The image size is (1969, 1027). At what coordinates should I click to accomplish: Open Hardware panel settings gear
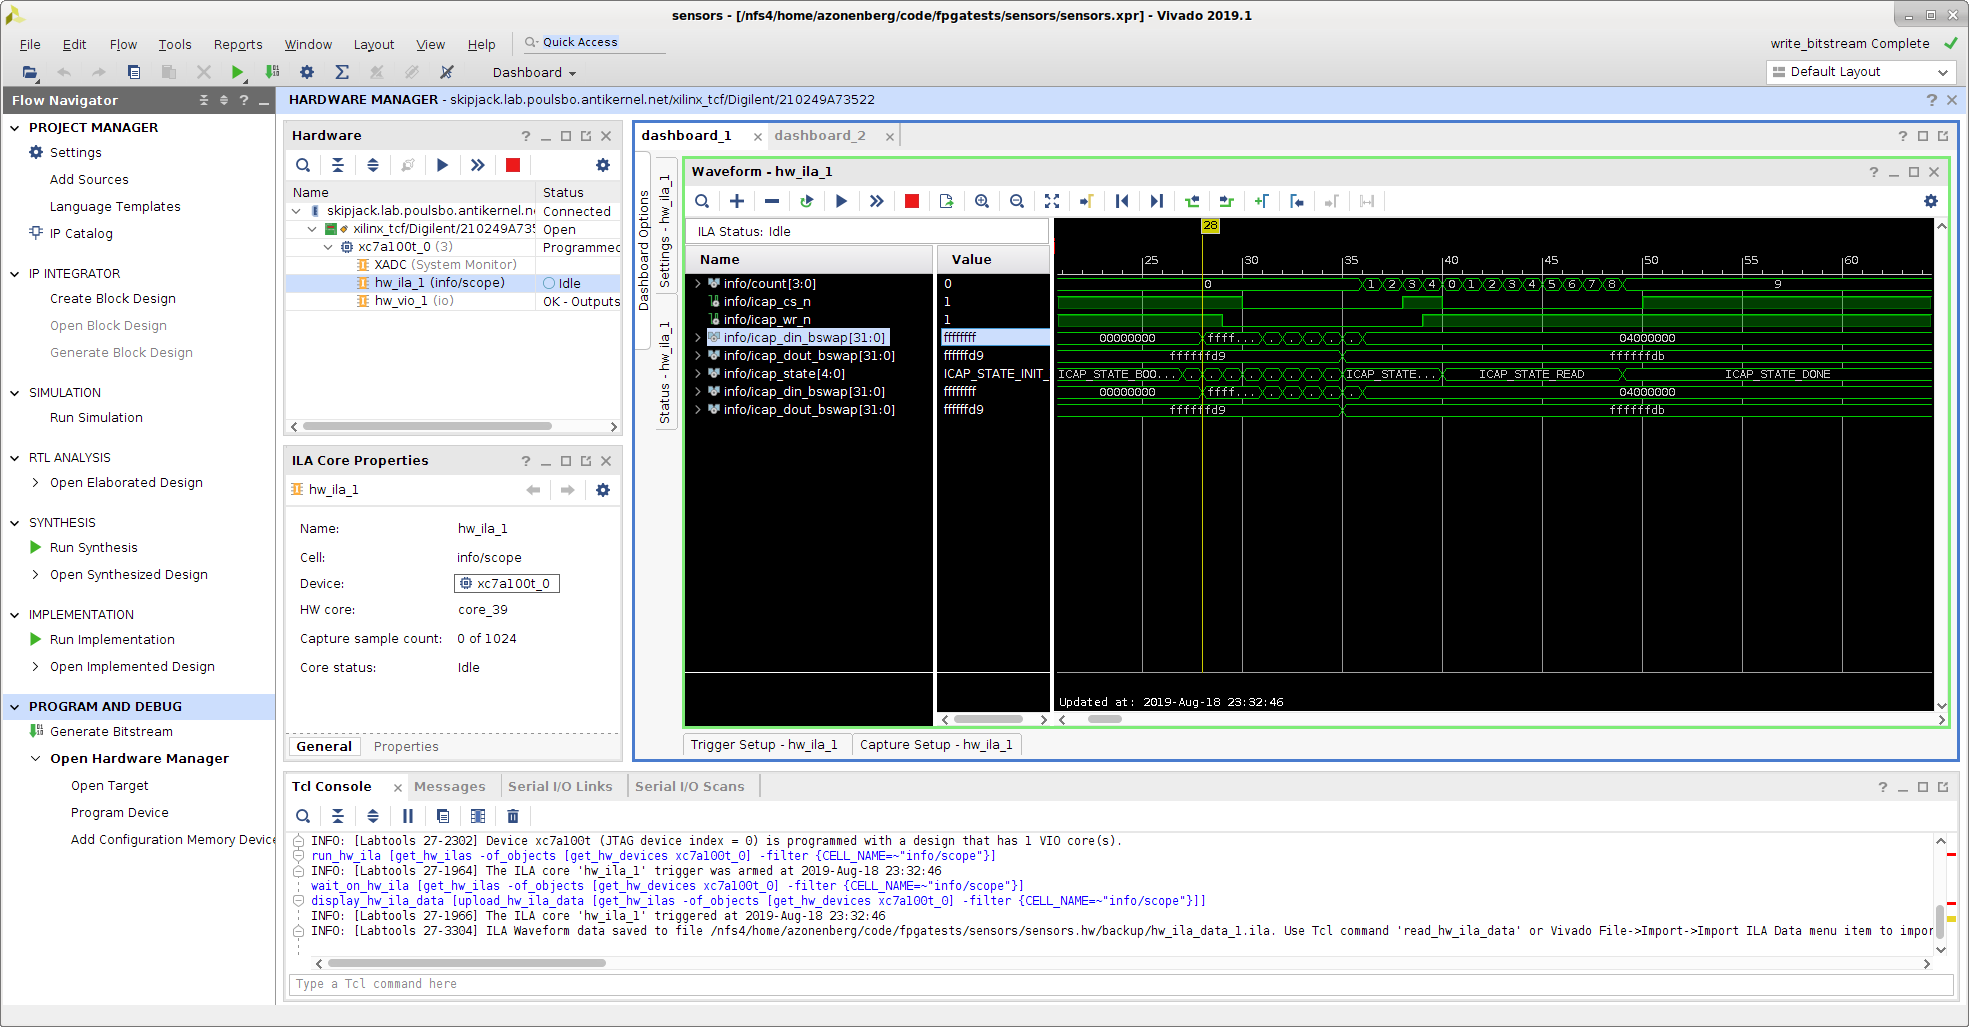(603, 165)
